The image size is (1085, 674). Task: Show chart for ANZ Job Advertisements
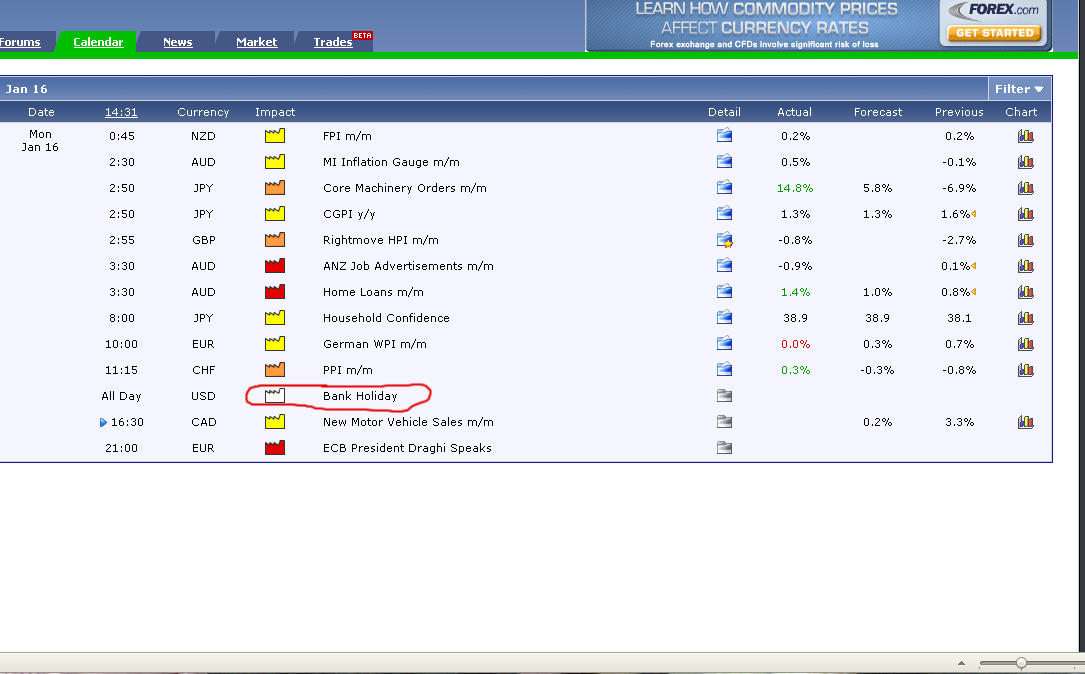click(x=1025, y=266)
